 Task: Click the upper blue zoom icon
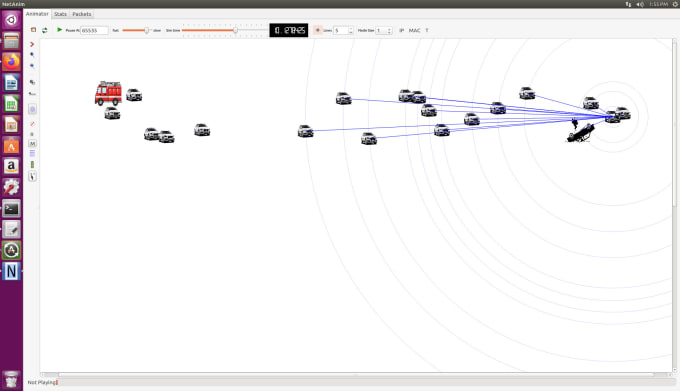32,55
